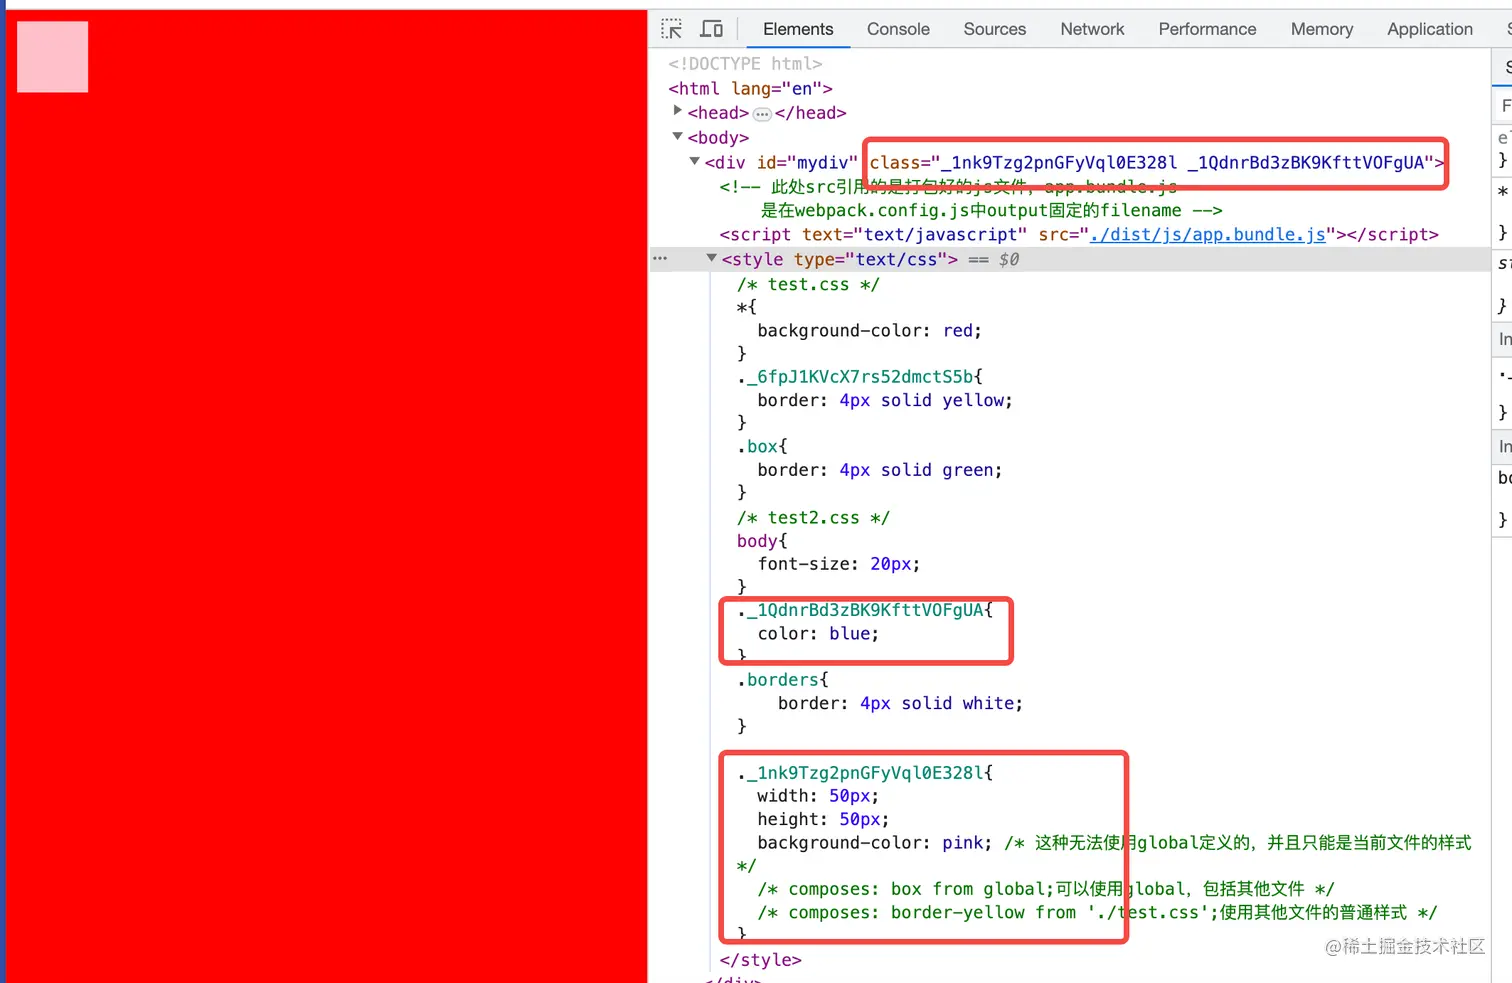Click the id="mydiv" attribute
Image resolution: width=1512 pixels, height=983 pixels.
point(808,162)
